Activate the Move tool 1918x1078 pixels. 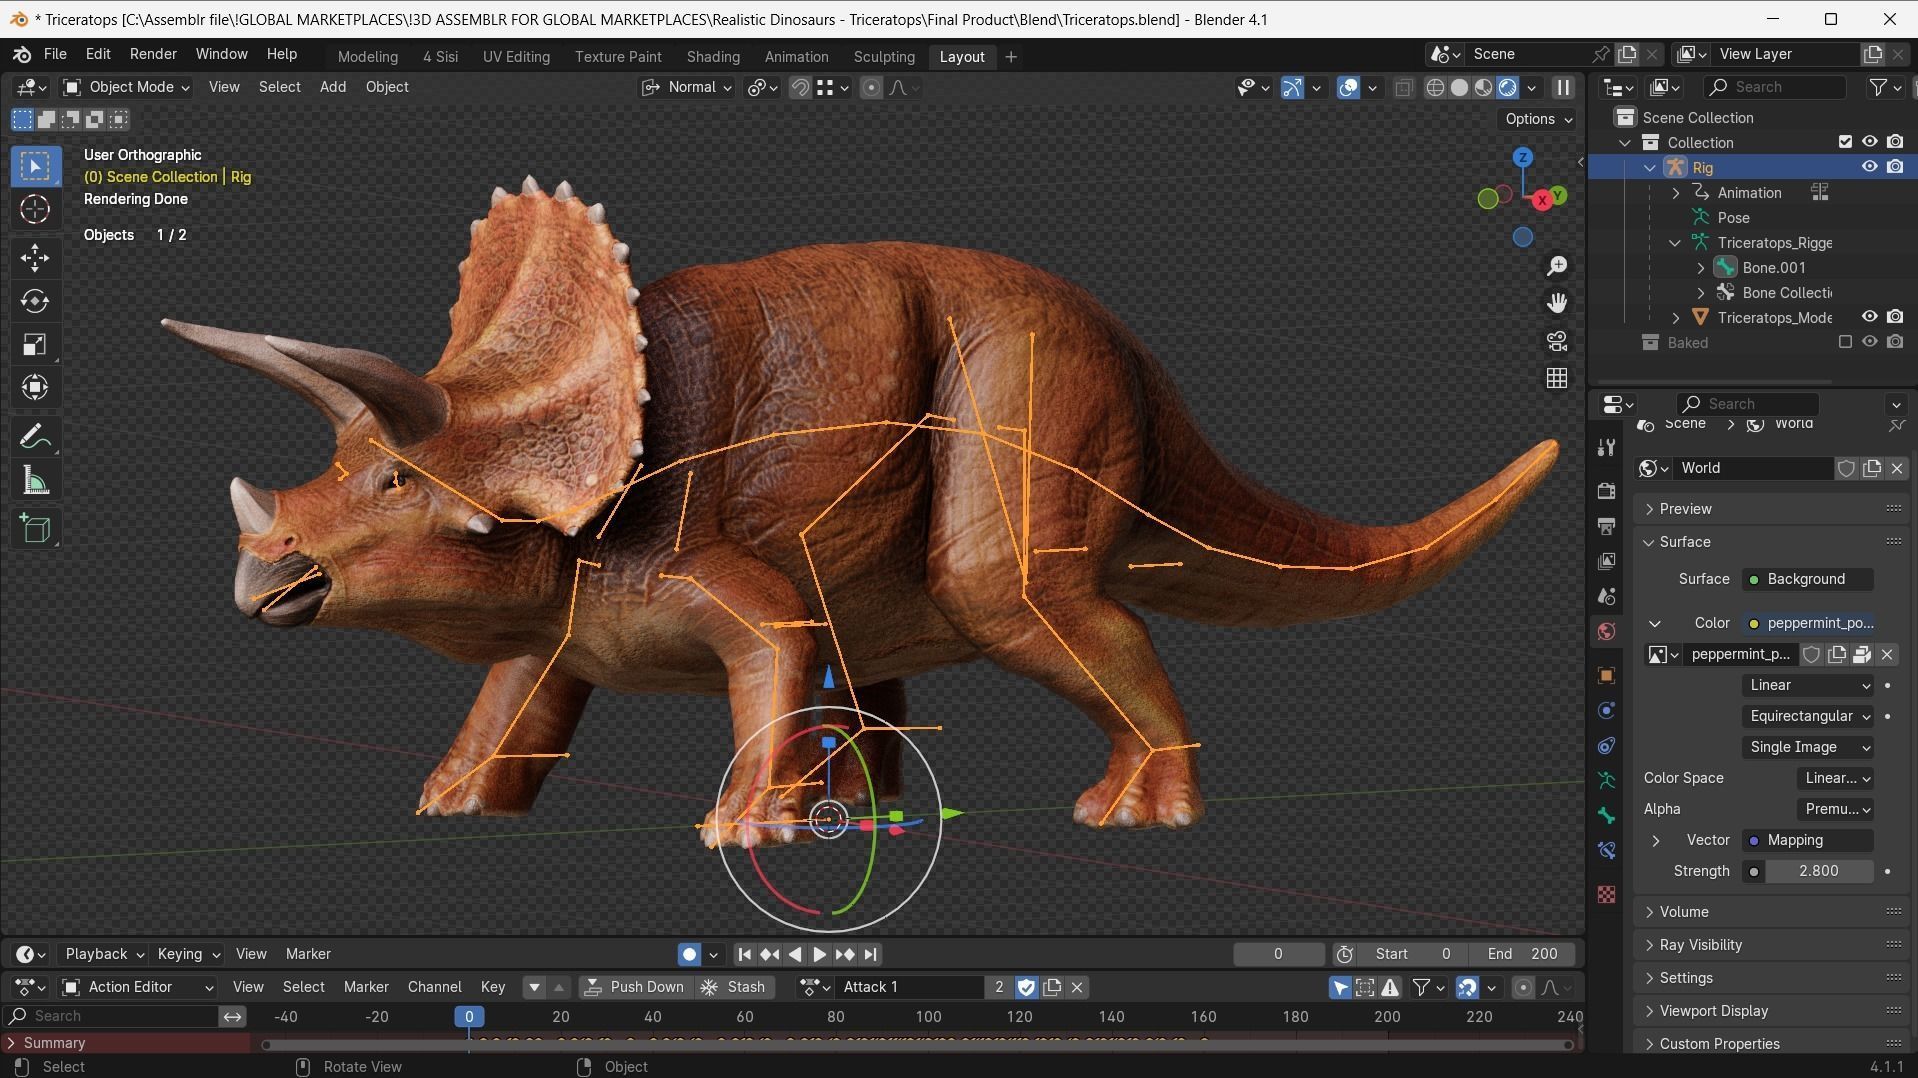35,258
